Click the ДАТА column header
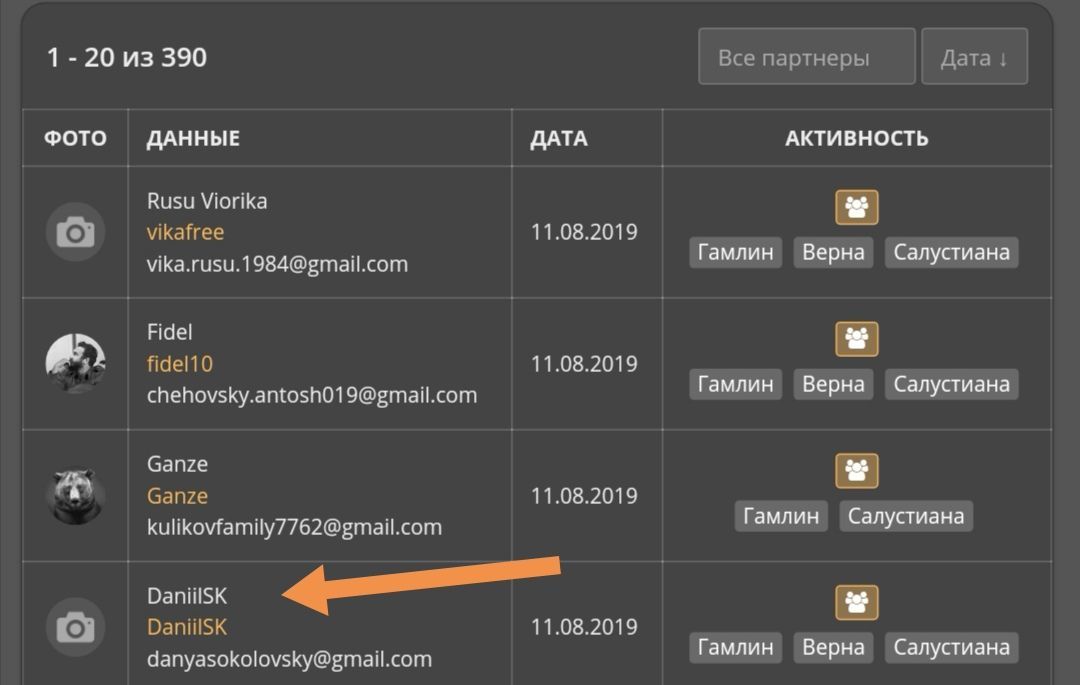This screenshot has width=1080, height=685. pyautogui.click(x=559, y=138)
